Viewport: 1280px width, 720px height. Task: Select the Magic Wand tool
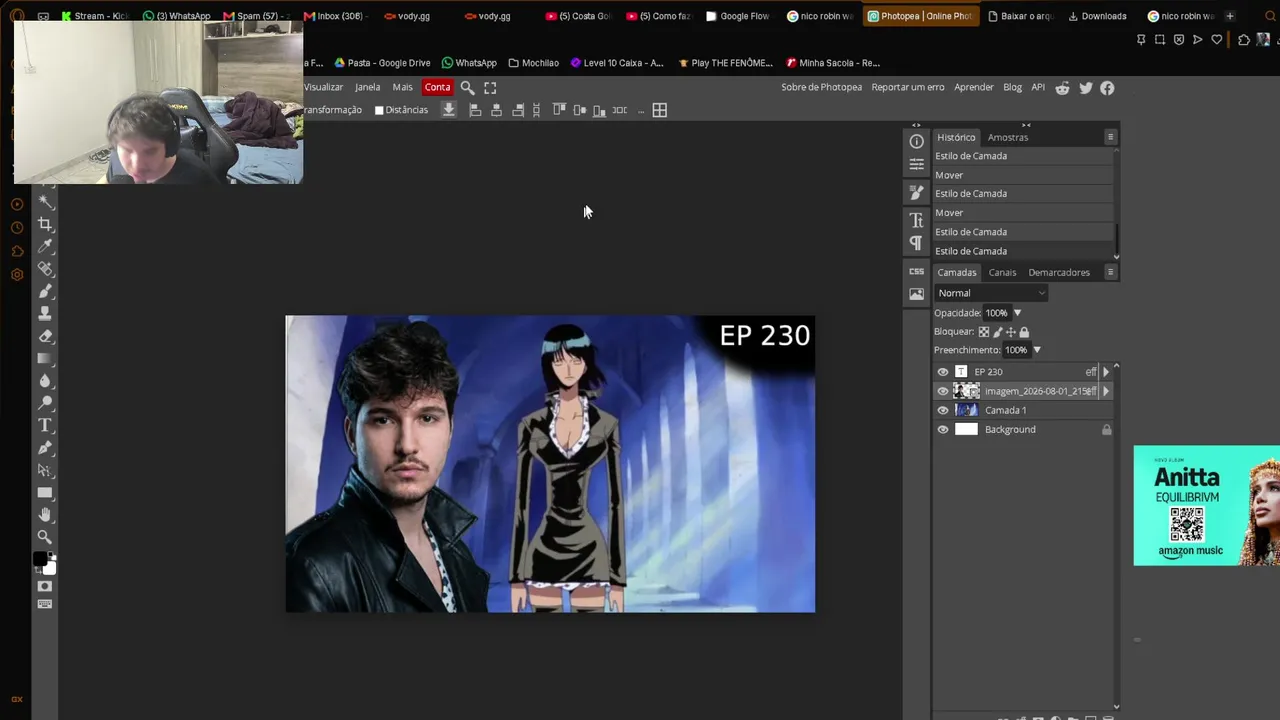coord(45,201)
